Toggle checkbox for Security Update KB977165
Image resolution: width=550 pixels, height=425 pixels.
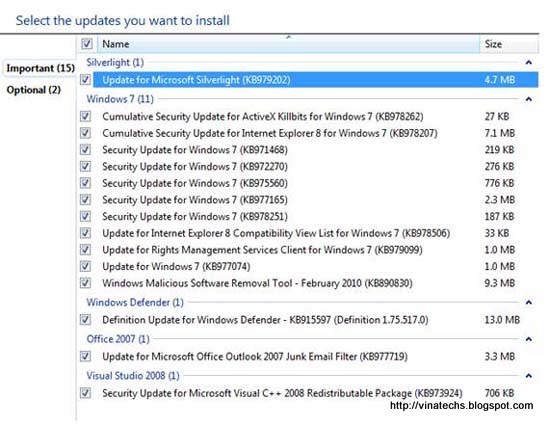[86, 200]
